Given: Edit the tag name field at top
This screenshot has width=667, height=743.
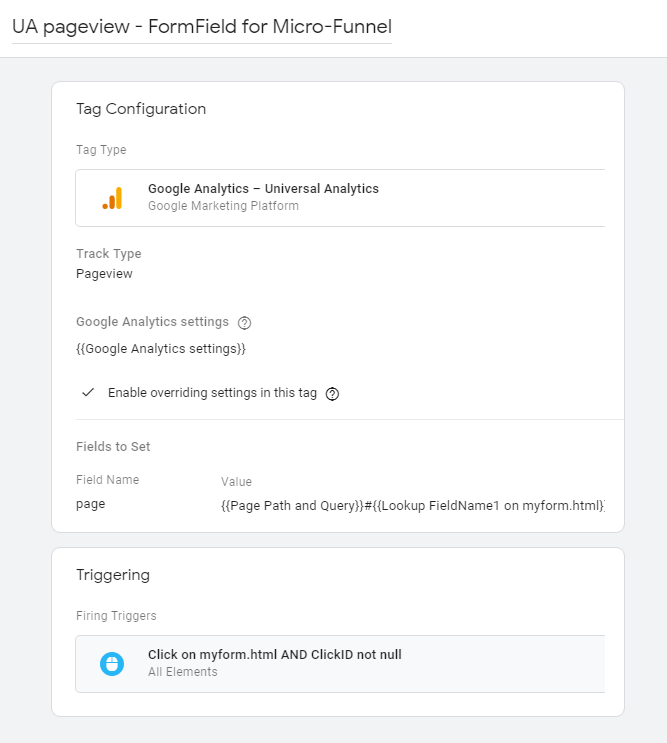Looking at the screenshot, I should coord(201,27).
